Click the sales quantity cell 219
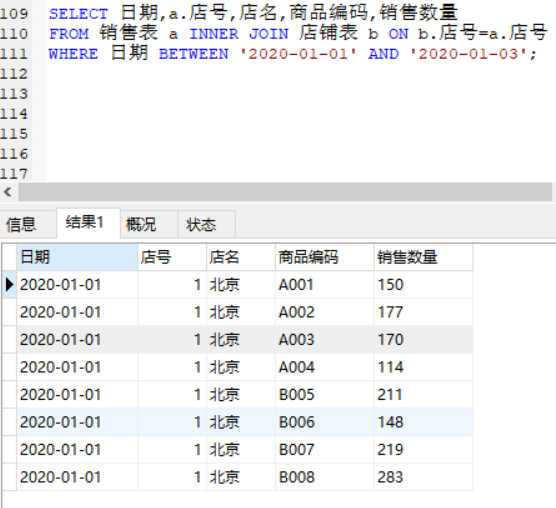This screenshot has height=508, width=556. 423,450
